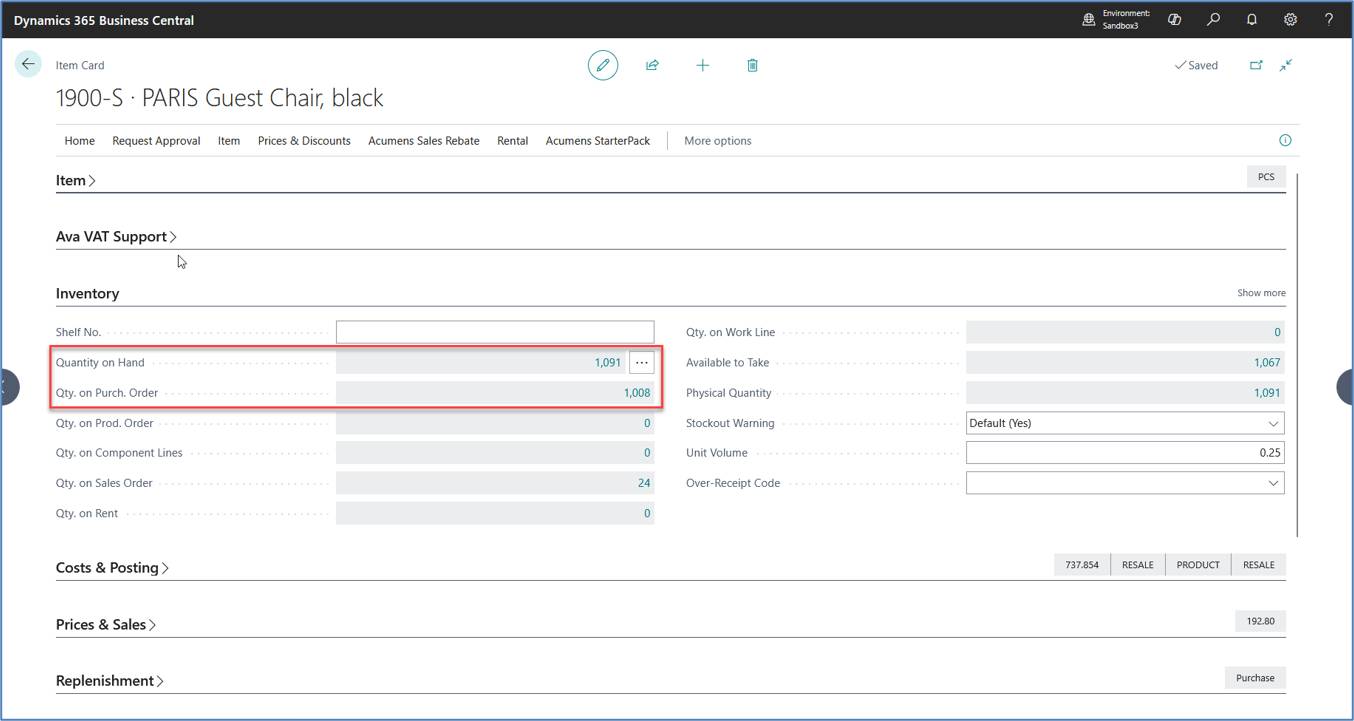Expand Costs & Posting section
1354x721 pixels.
point(112,567)
